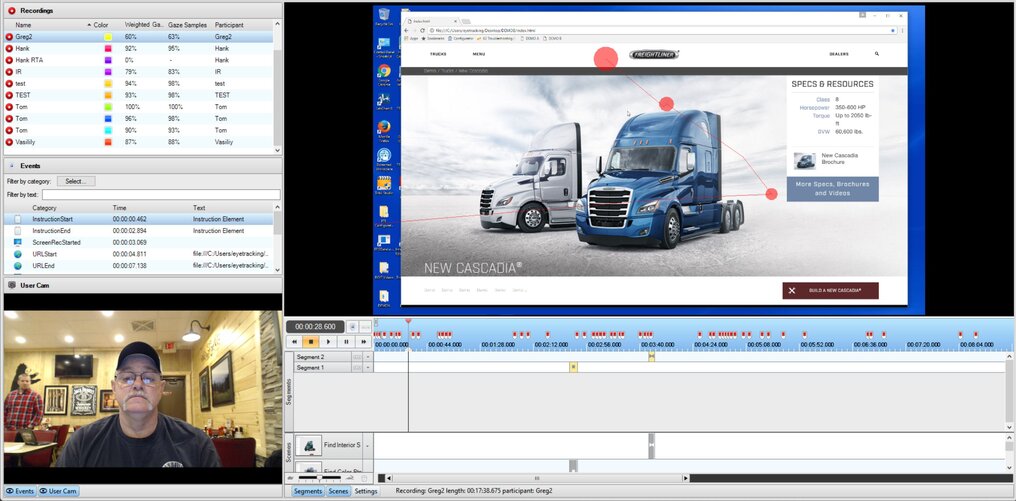Click the Filter by text input field

[x=161, y=194]
